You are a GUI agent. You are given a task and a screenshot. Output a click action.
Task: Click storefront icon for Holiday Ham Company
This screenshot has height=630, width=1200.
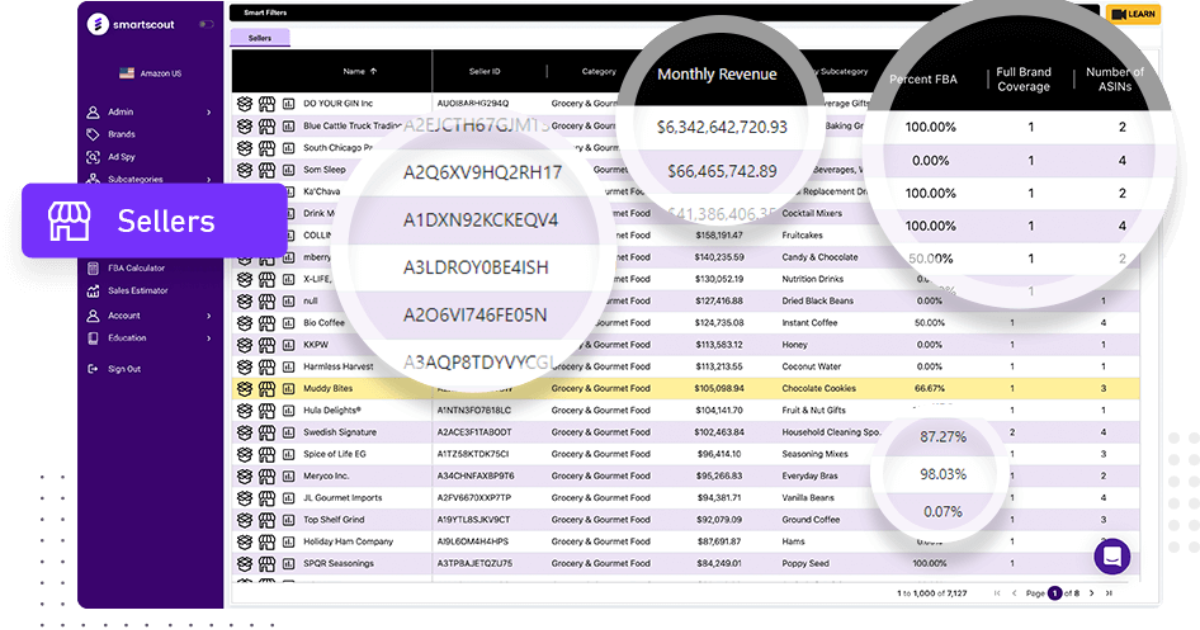266,542
